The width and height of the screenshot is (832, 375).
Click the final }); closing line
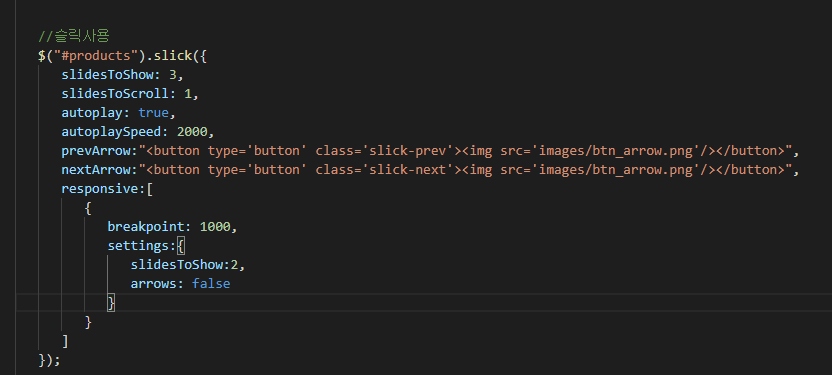[50, 360]
